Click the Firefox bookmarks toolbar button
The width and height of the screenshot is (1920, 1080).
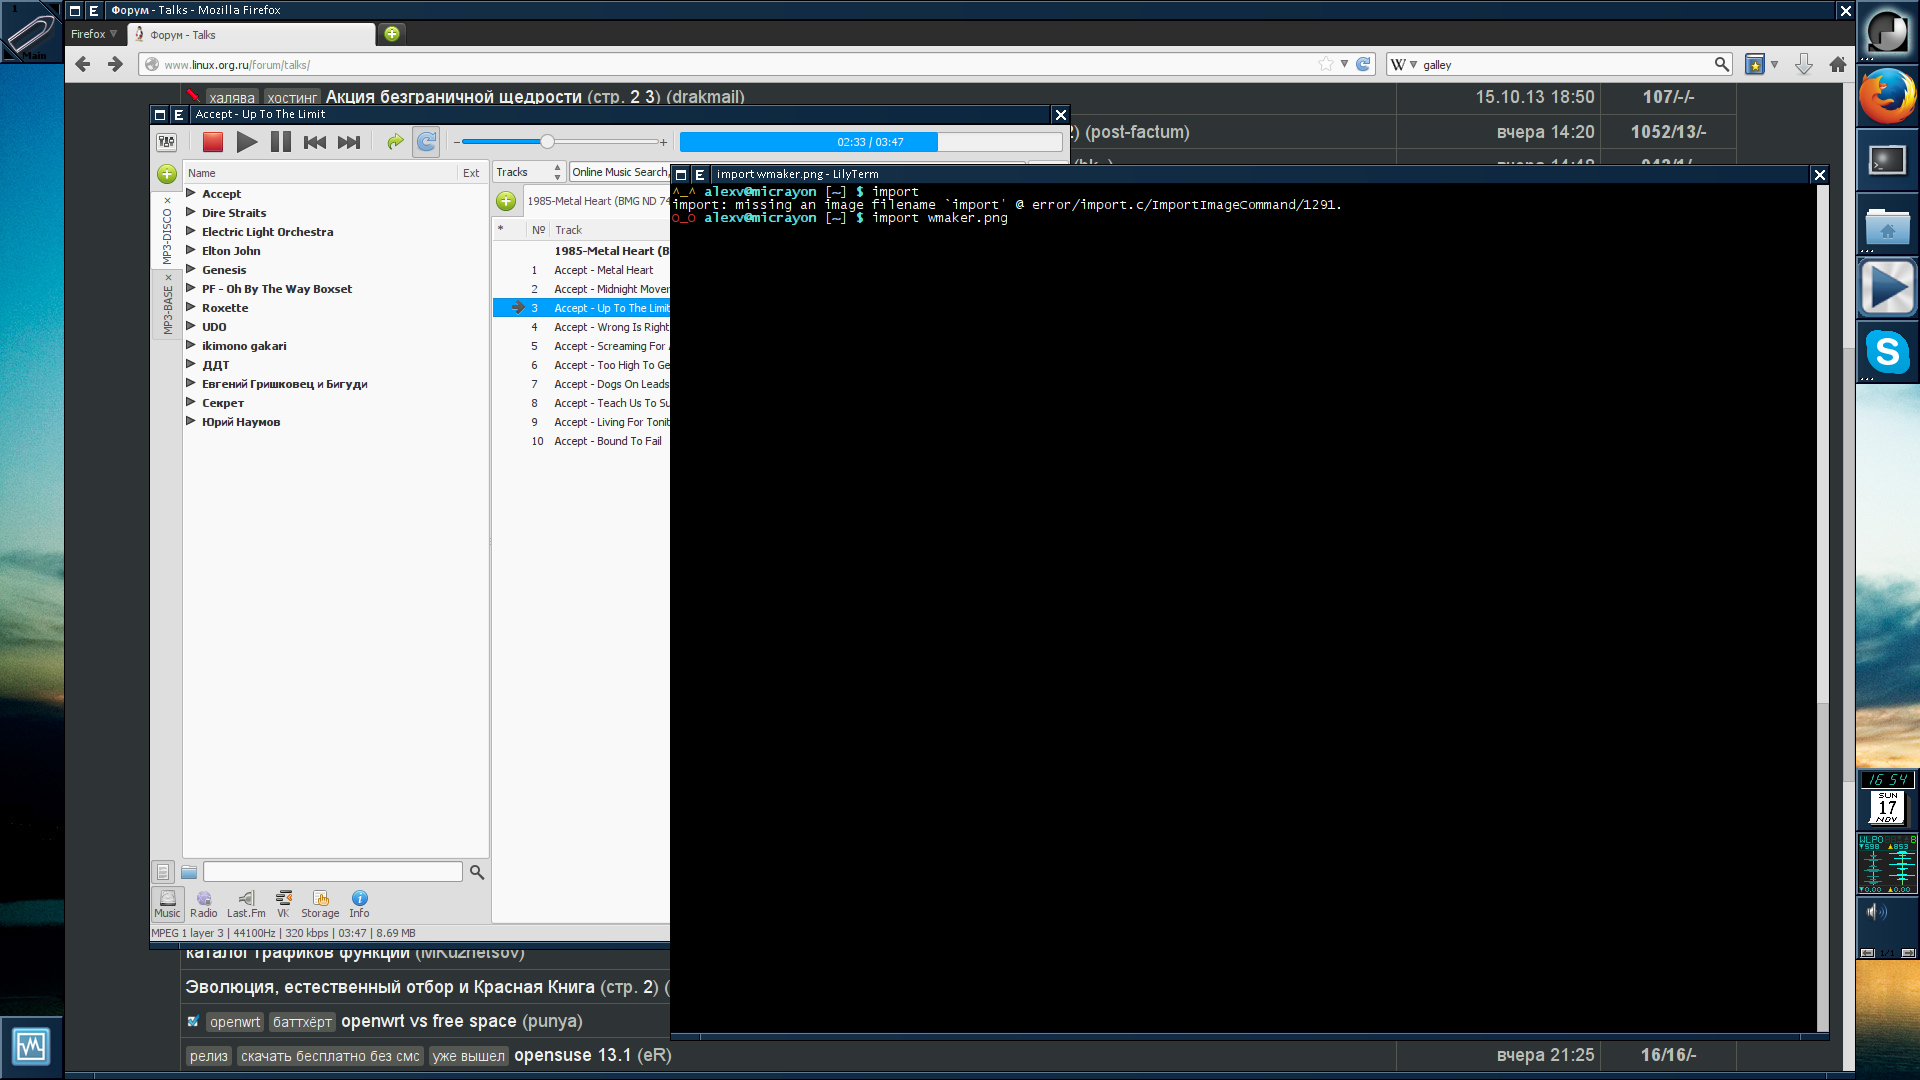(1755, 64)
